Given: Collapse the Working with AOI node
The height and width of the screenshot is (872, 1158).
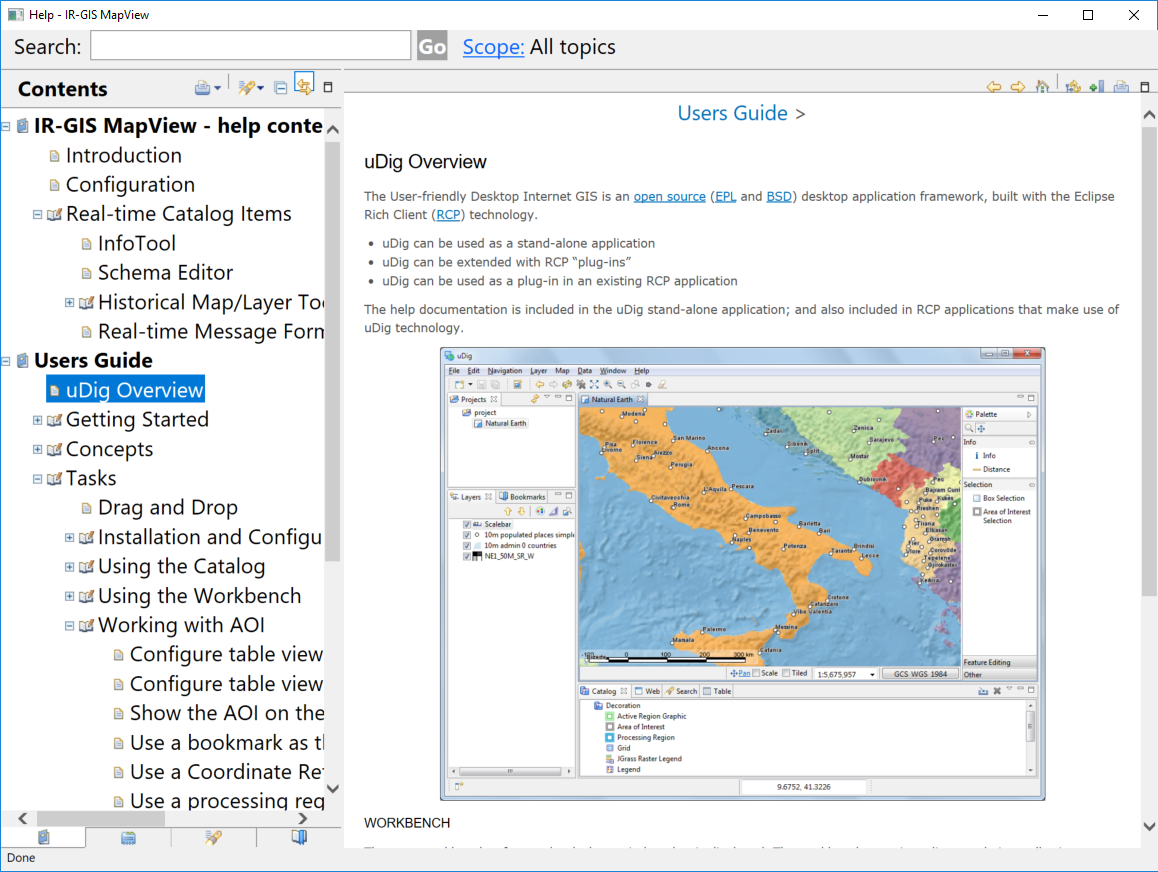Looking at the screenshot, I should [x=70, y=626].
